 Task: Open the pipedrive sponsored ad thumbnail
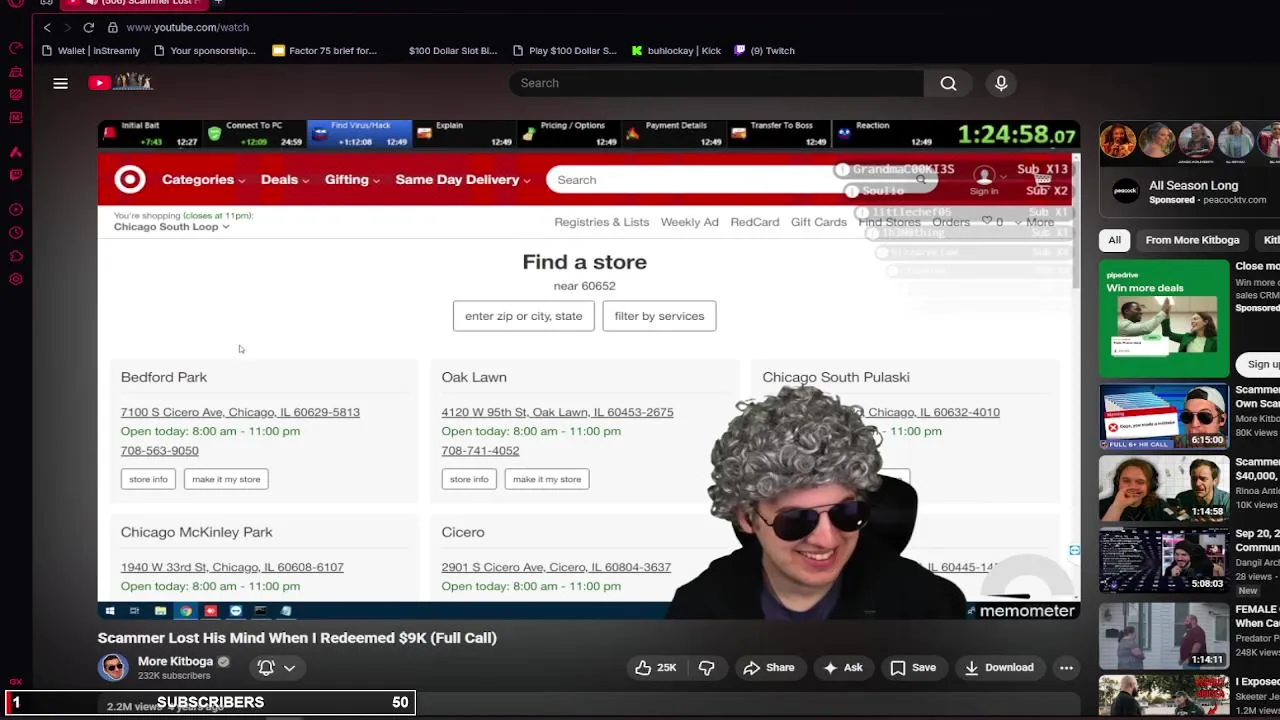click(x=1164, y=318)
